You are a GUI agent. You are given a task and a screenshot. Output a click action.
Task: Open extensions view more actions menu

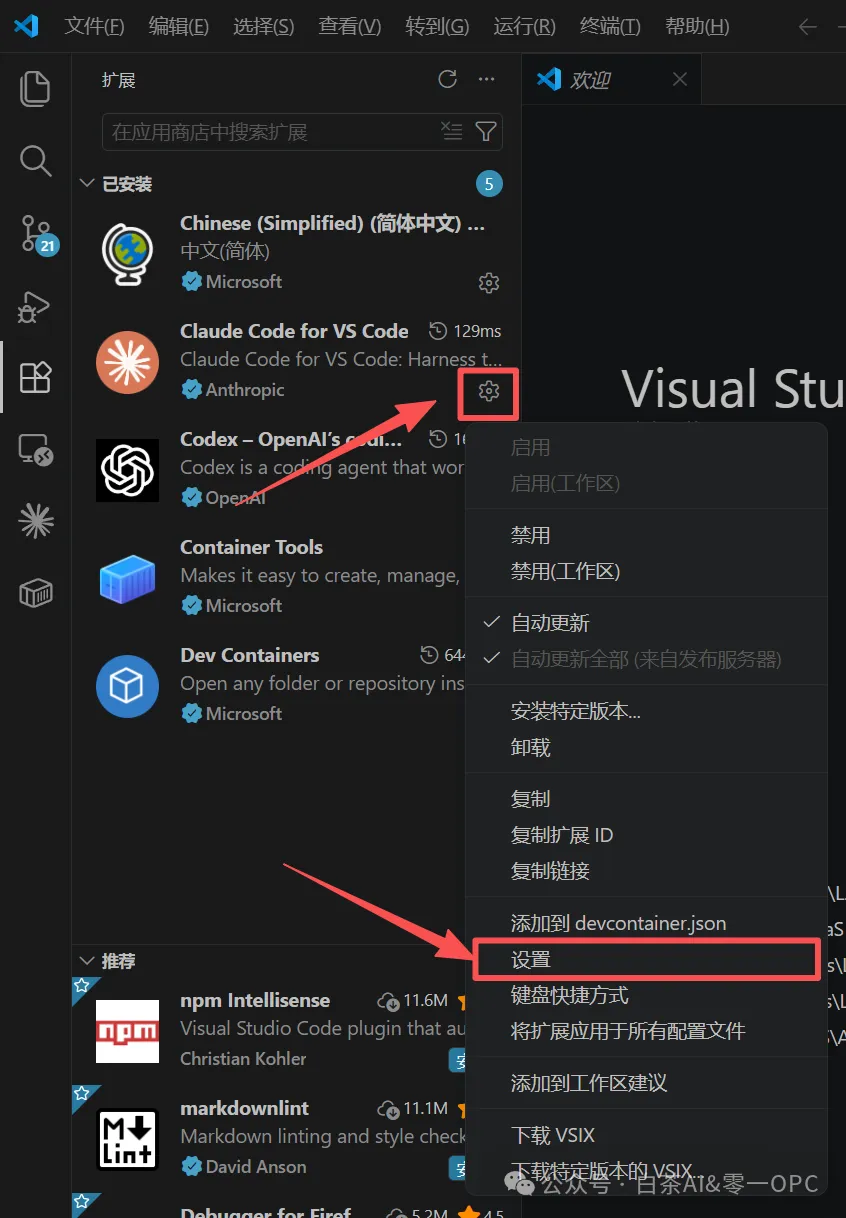[486, 79]
